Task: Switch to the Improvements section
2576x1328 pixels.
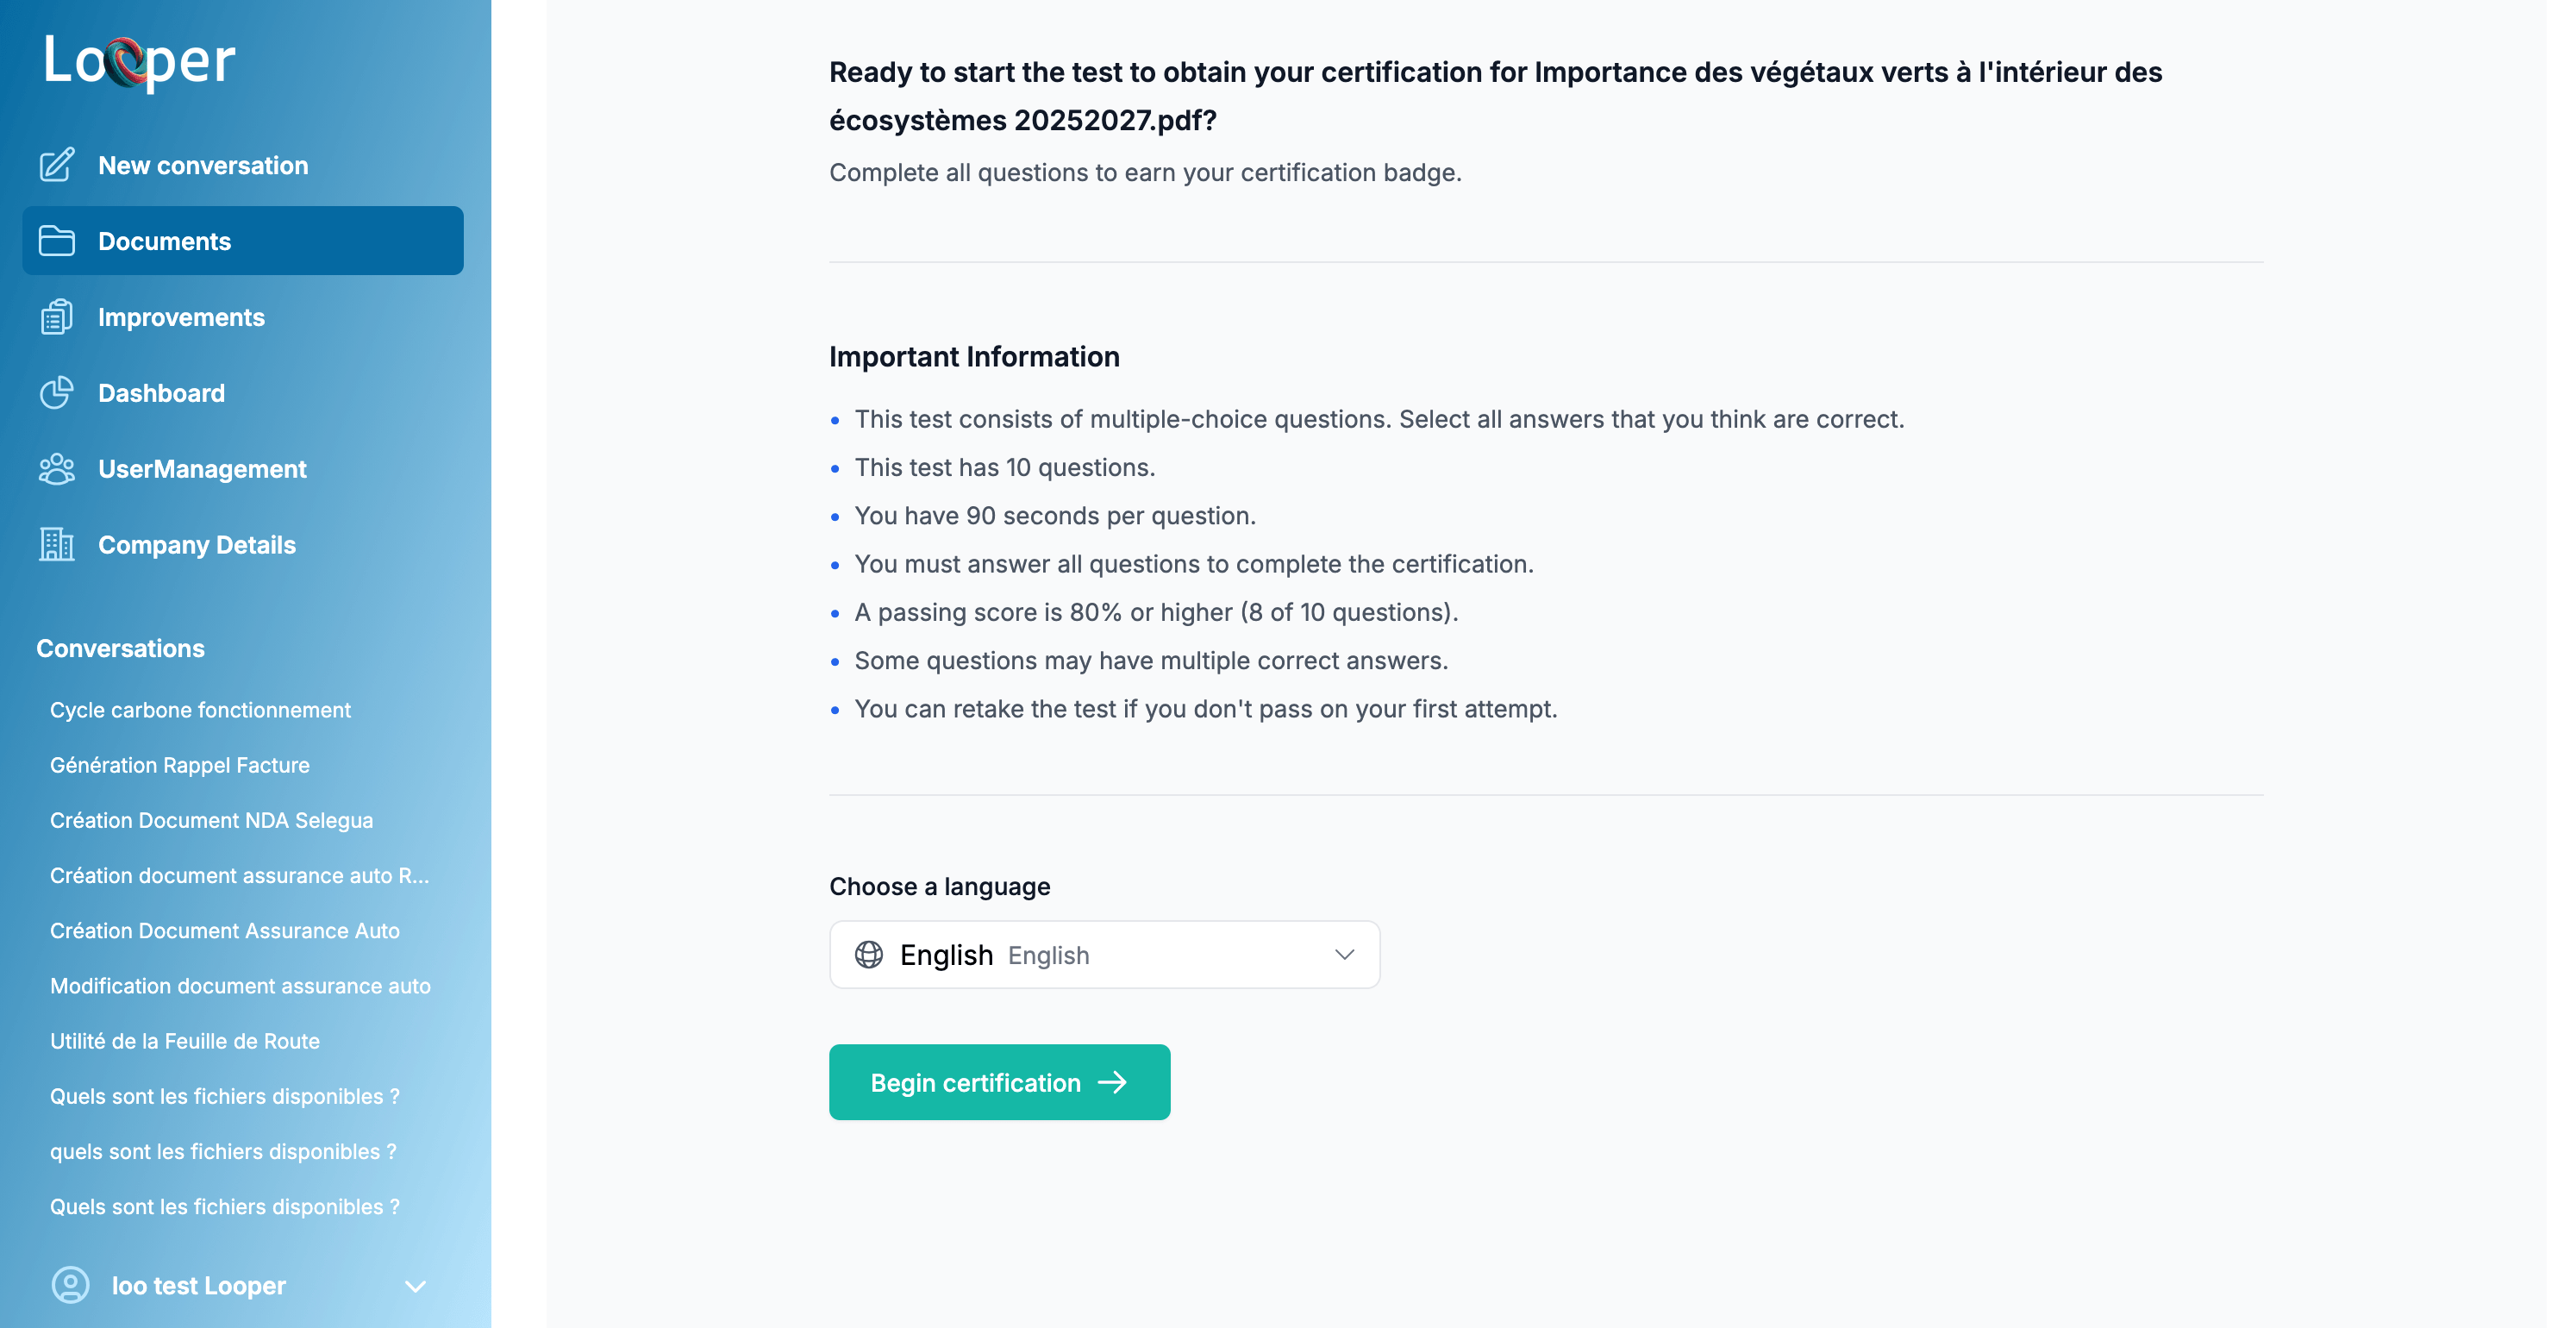Action: (x=181, y=317)
